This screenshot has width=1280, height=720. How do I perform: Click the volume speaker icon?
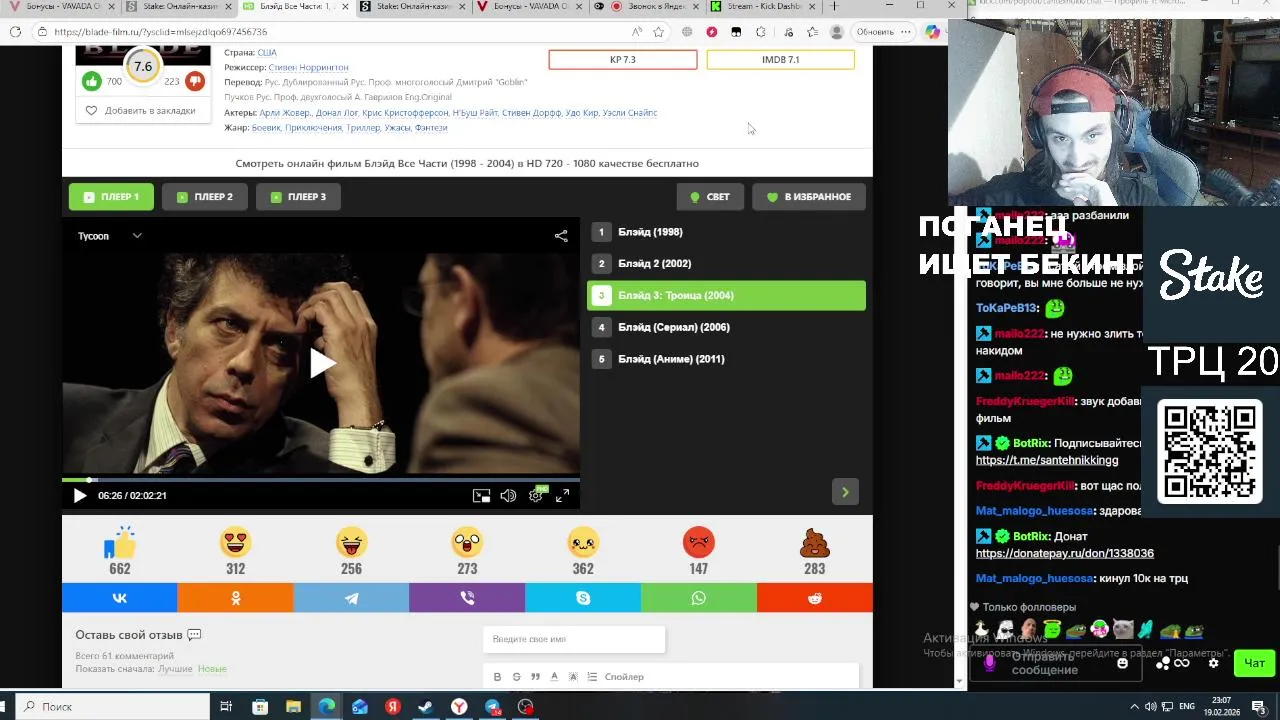pyautogui.click(x=508, y=495)
